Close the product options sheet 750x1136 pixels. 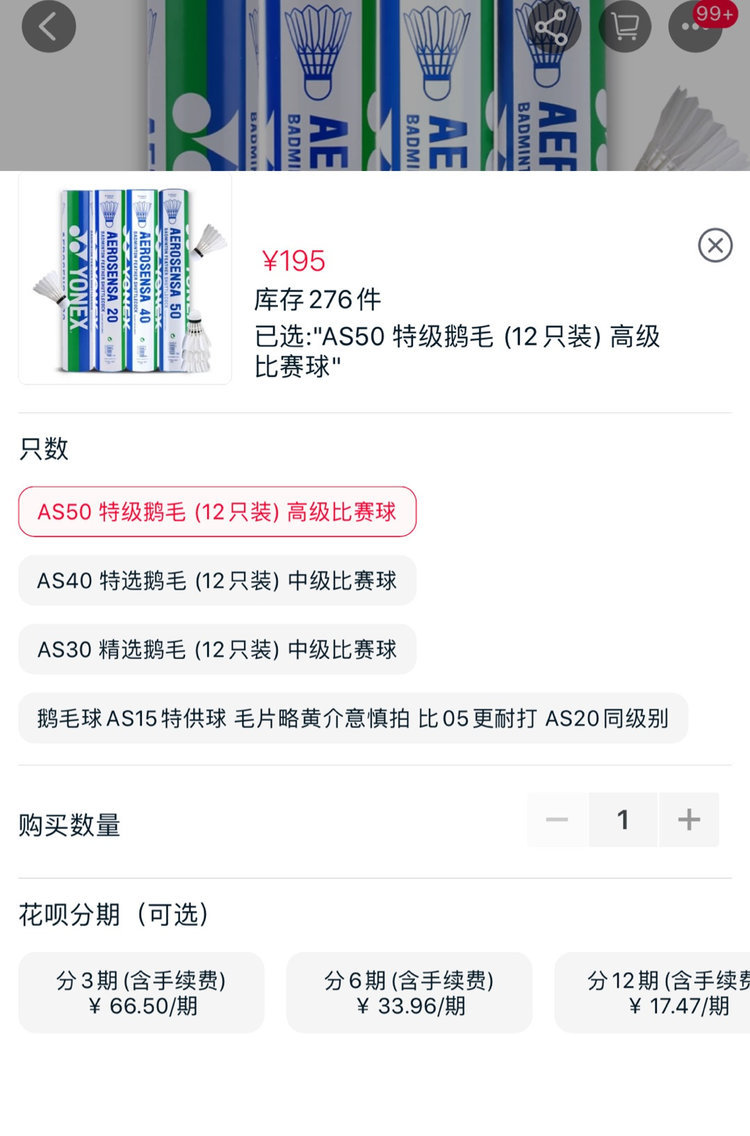pos(715,245)
